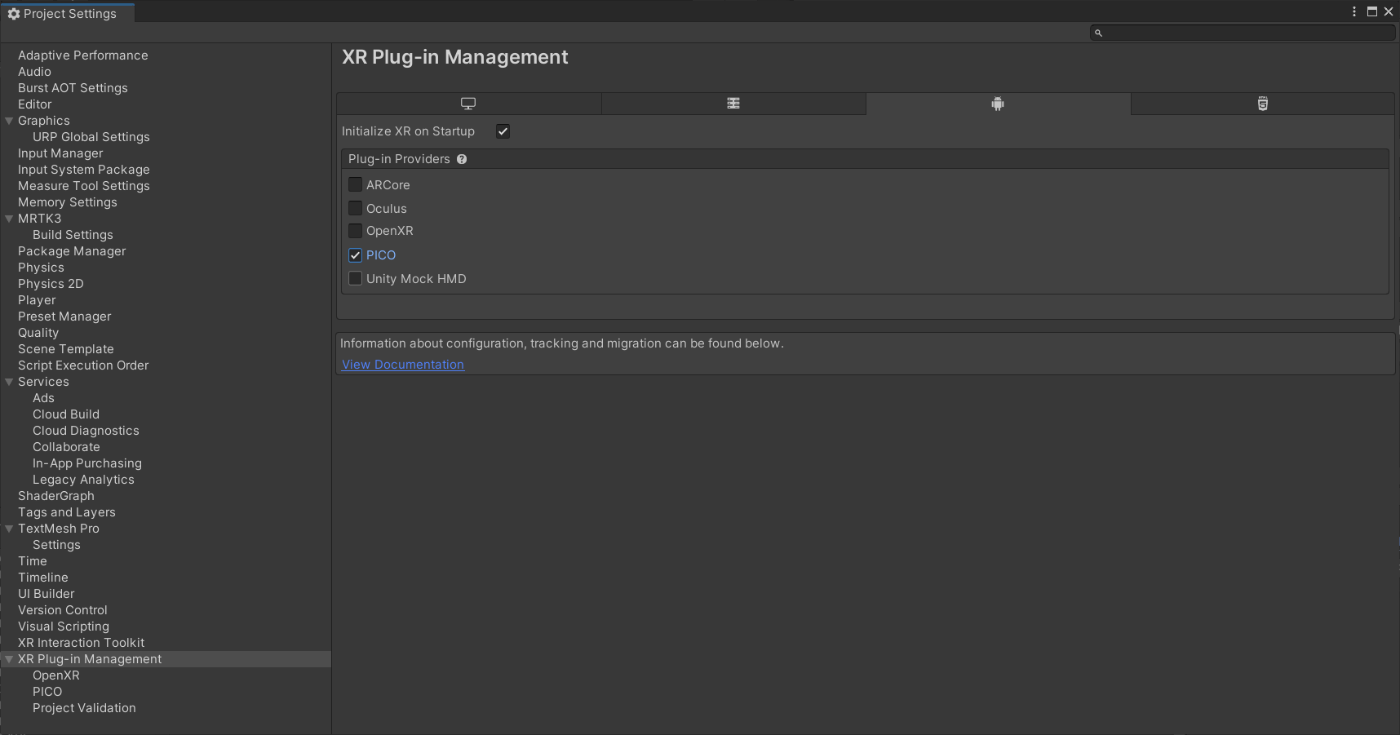Open ShaderGraph settings
Screen dimensions: 1400x735
coord(56,496)
